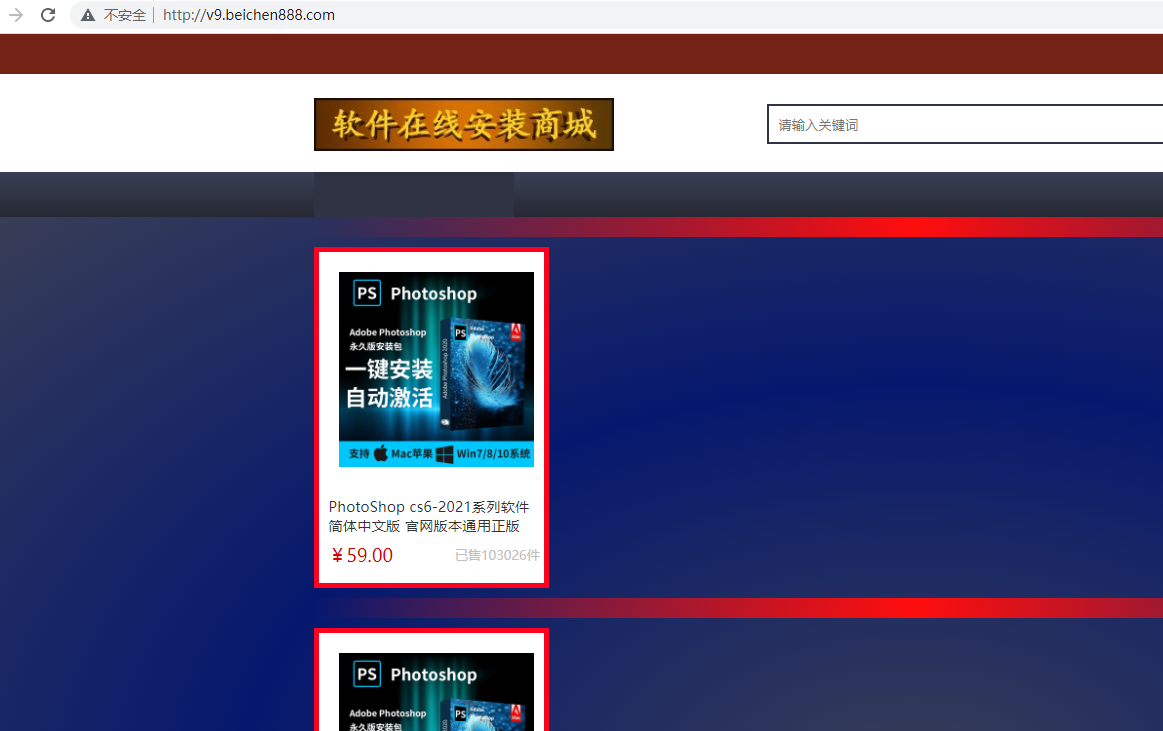Open the first Photoshop product thumbnail
The width and height of the screenshot is (1163, 731).
(x=436, y=369)
